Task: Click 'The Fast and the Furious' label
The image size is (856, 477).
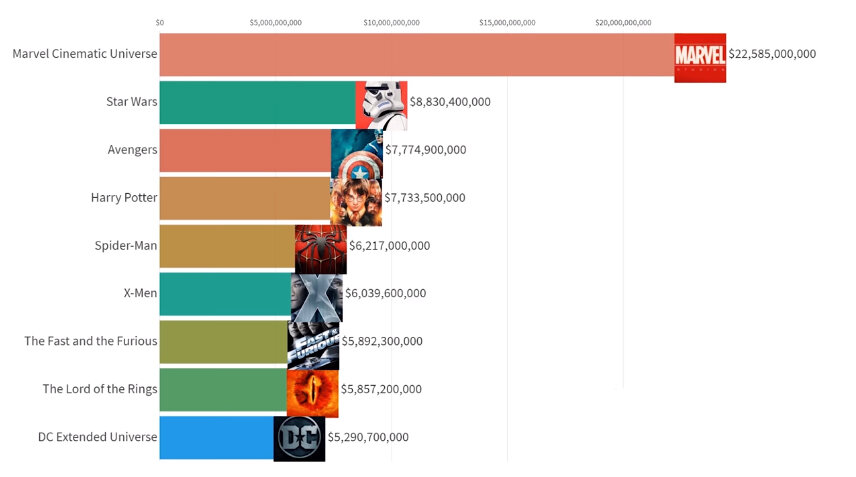Action: [x=91, y=341]
